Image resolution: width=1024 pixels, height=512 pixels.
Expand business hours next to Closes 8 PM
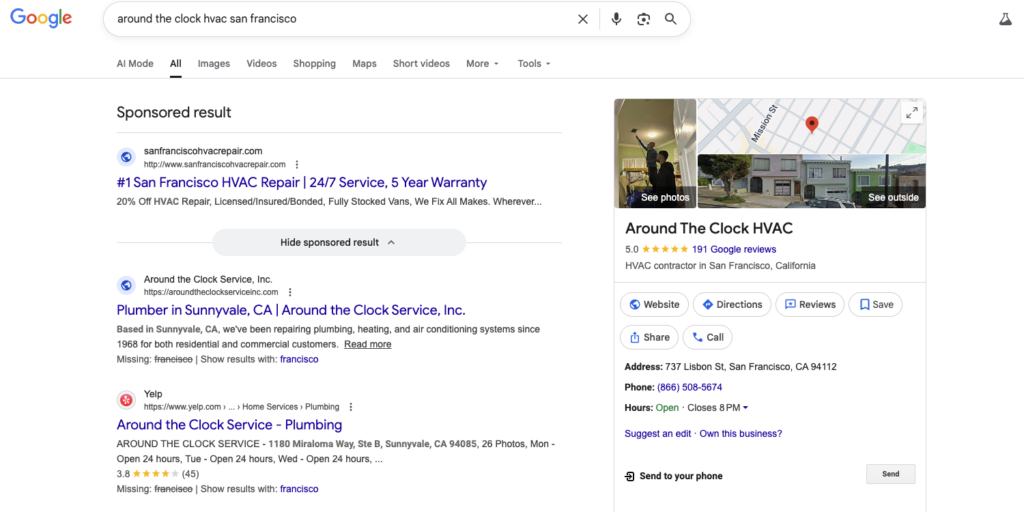[746, 408]
